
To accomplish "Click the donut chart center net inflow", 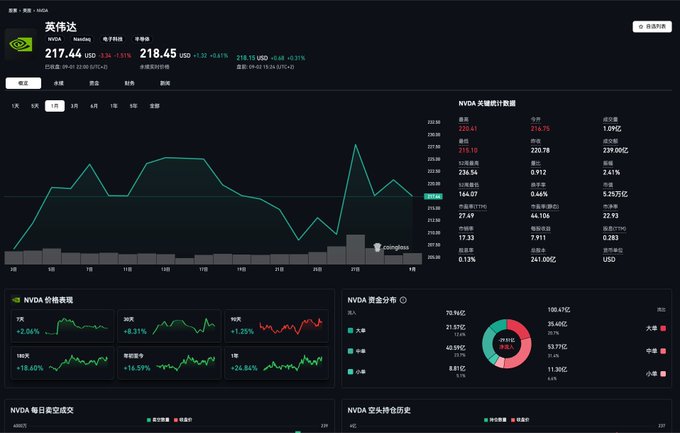I will coord(506,344).
